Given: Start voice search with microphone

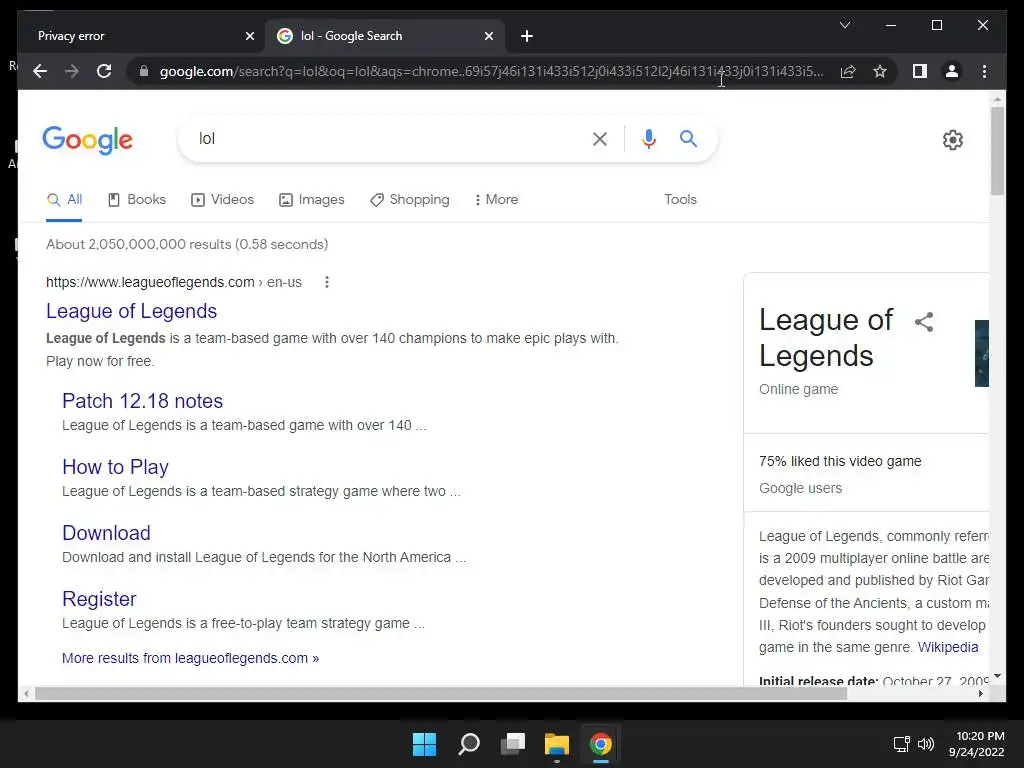Looking at the screenshot, I should pos(648,139).
